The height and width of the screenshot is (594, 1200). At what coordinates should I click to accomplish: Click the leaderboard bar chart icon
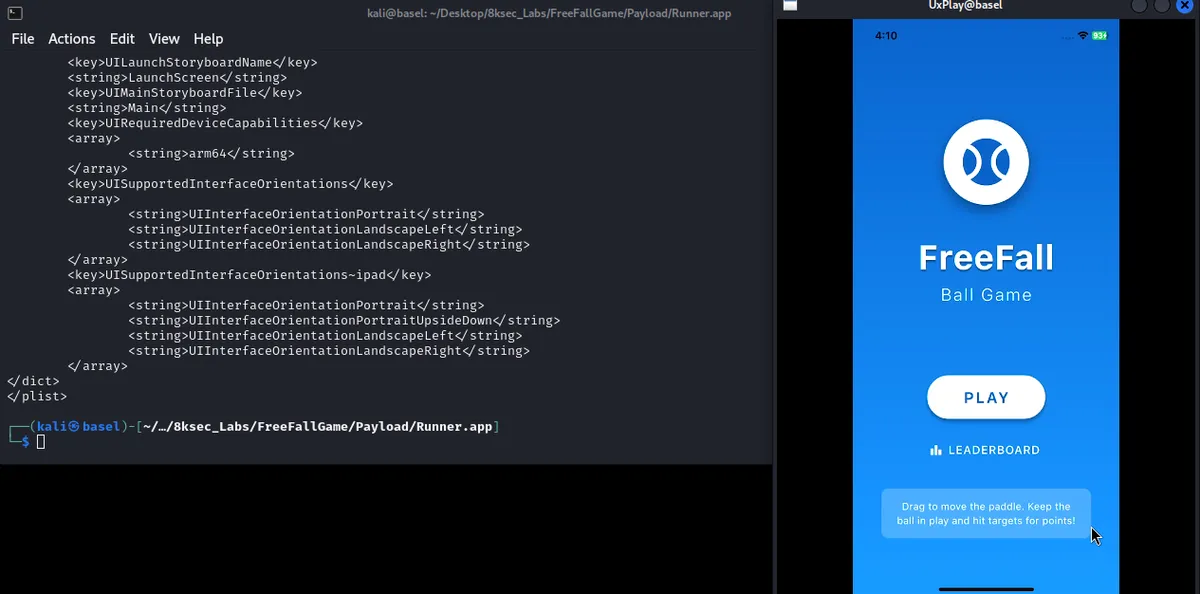click(x=936, y=451)
